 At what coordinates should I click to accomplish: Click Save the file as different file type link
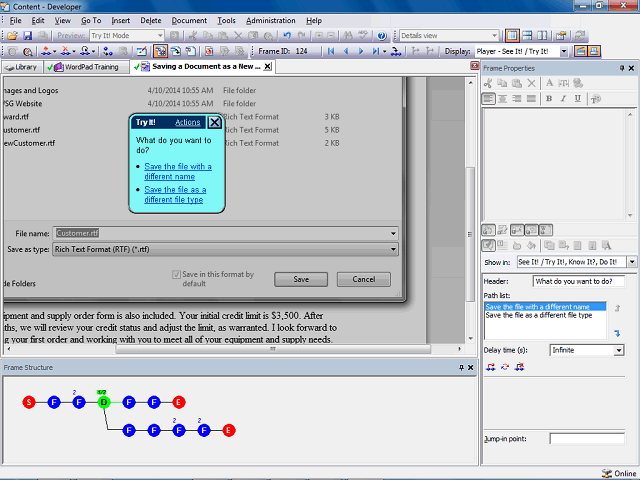click(x=175, y=195)
